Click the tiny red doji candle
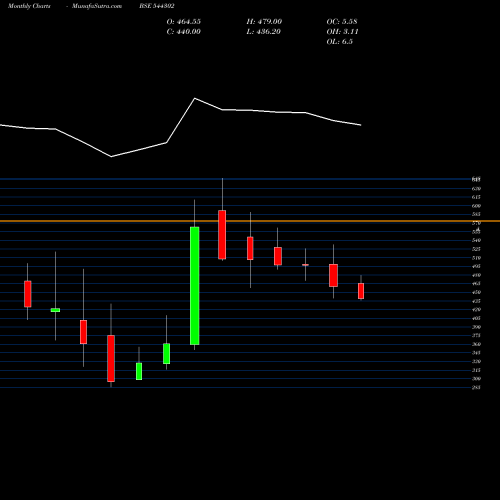Screen dimensions: 500x500 pyautogui.click(x=305, y=265)
